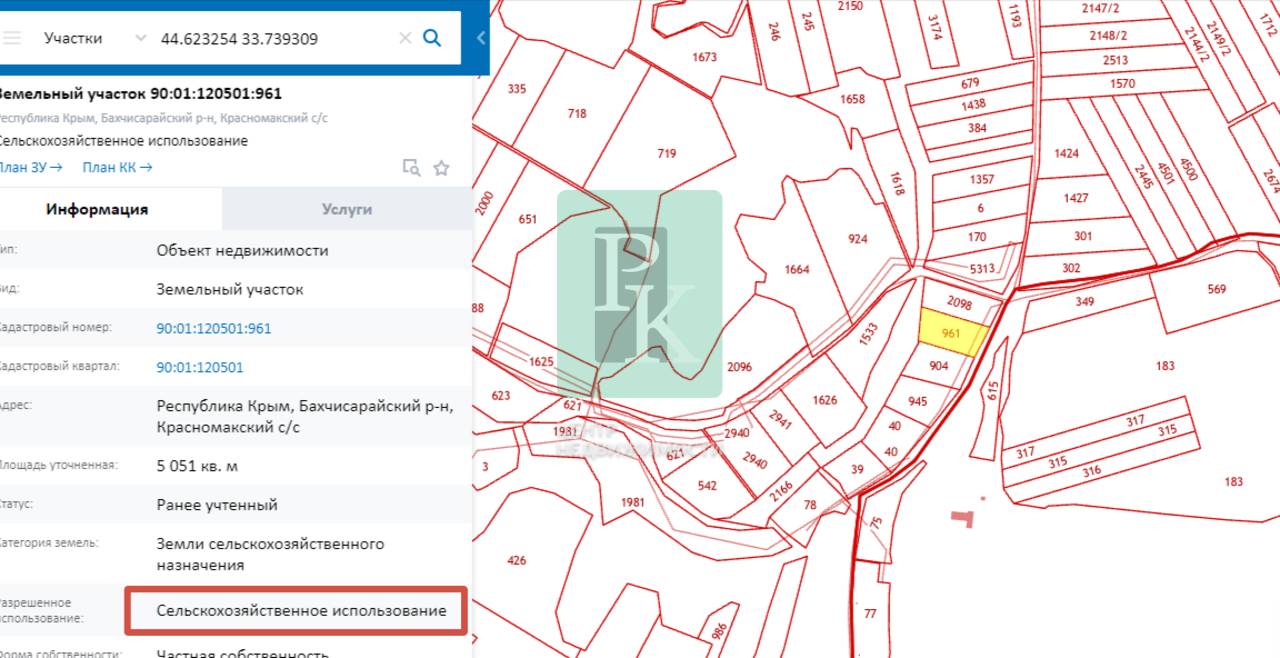The image size is (1280, 658).
Task: Open the План ЗУ link
Action: 31,167
